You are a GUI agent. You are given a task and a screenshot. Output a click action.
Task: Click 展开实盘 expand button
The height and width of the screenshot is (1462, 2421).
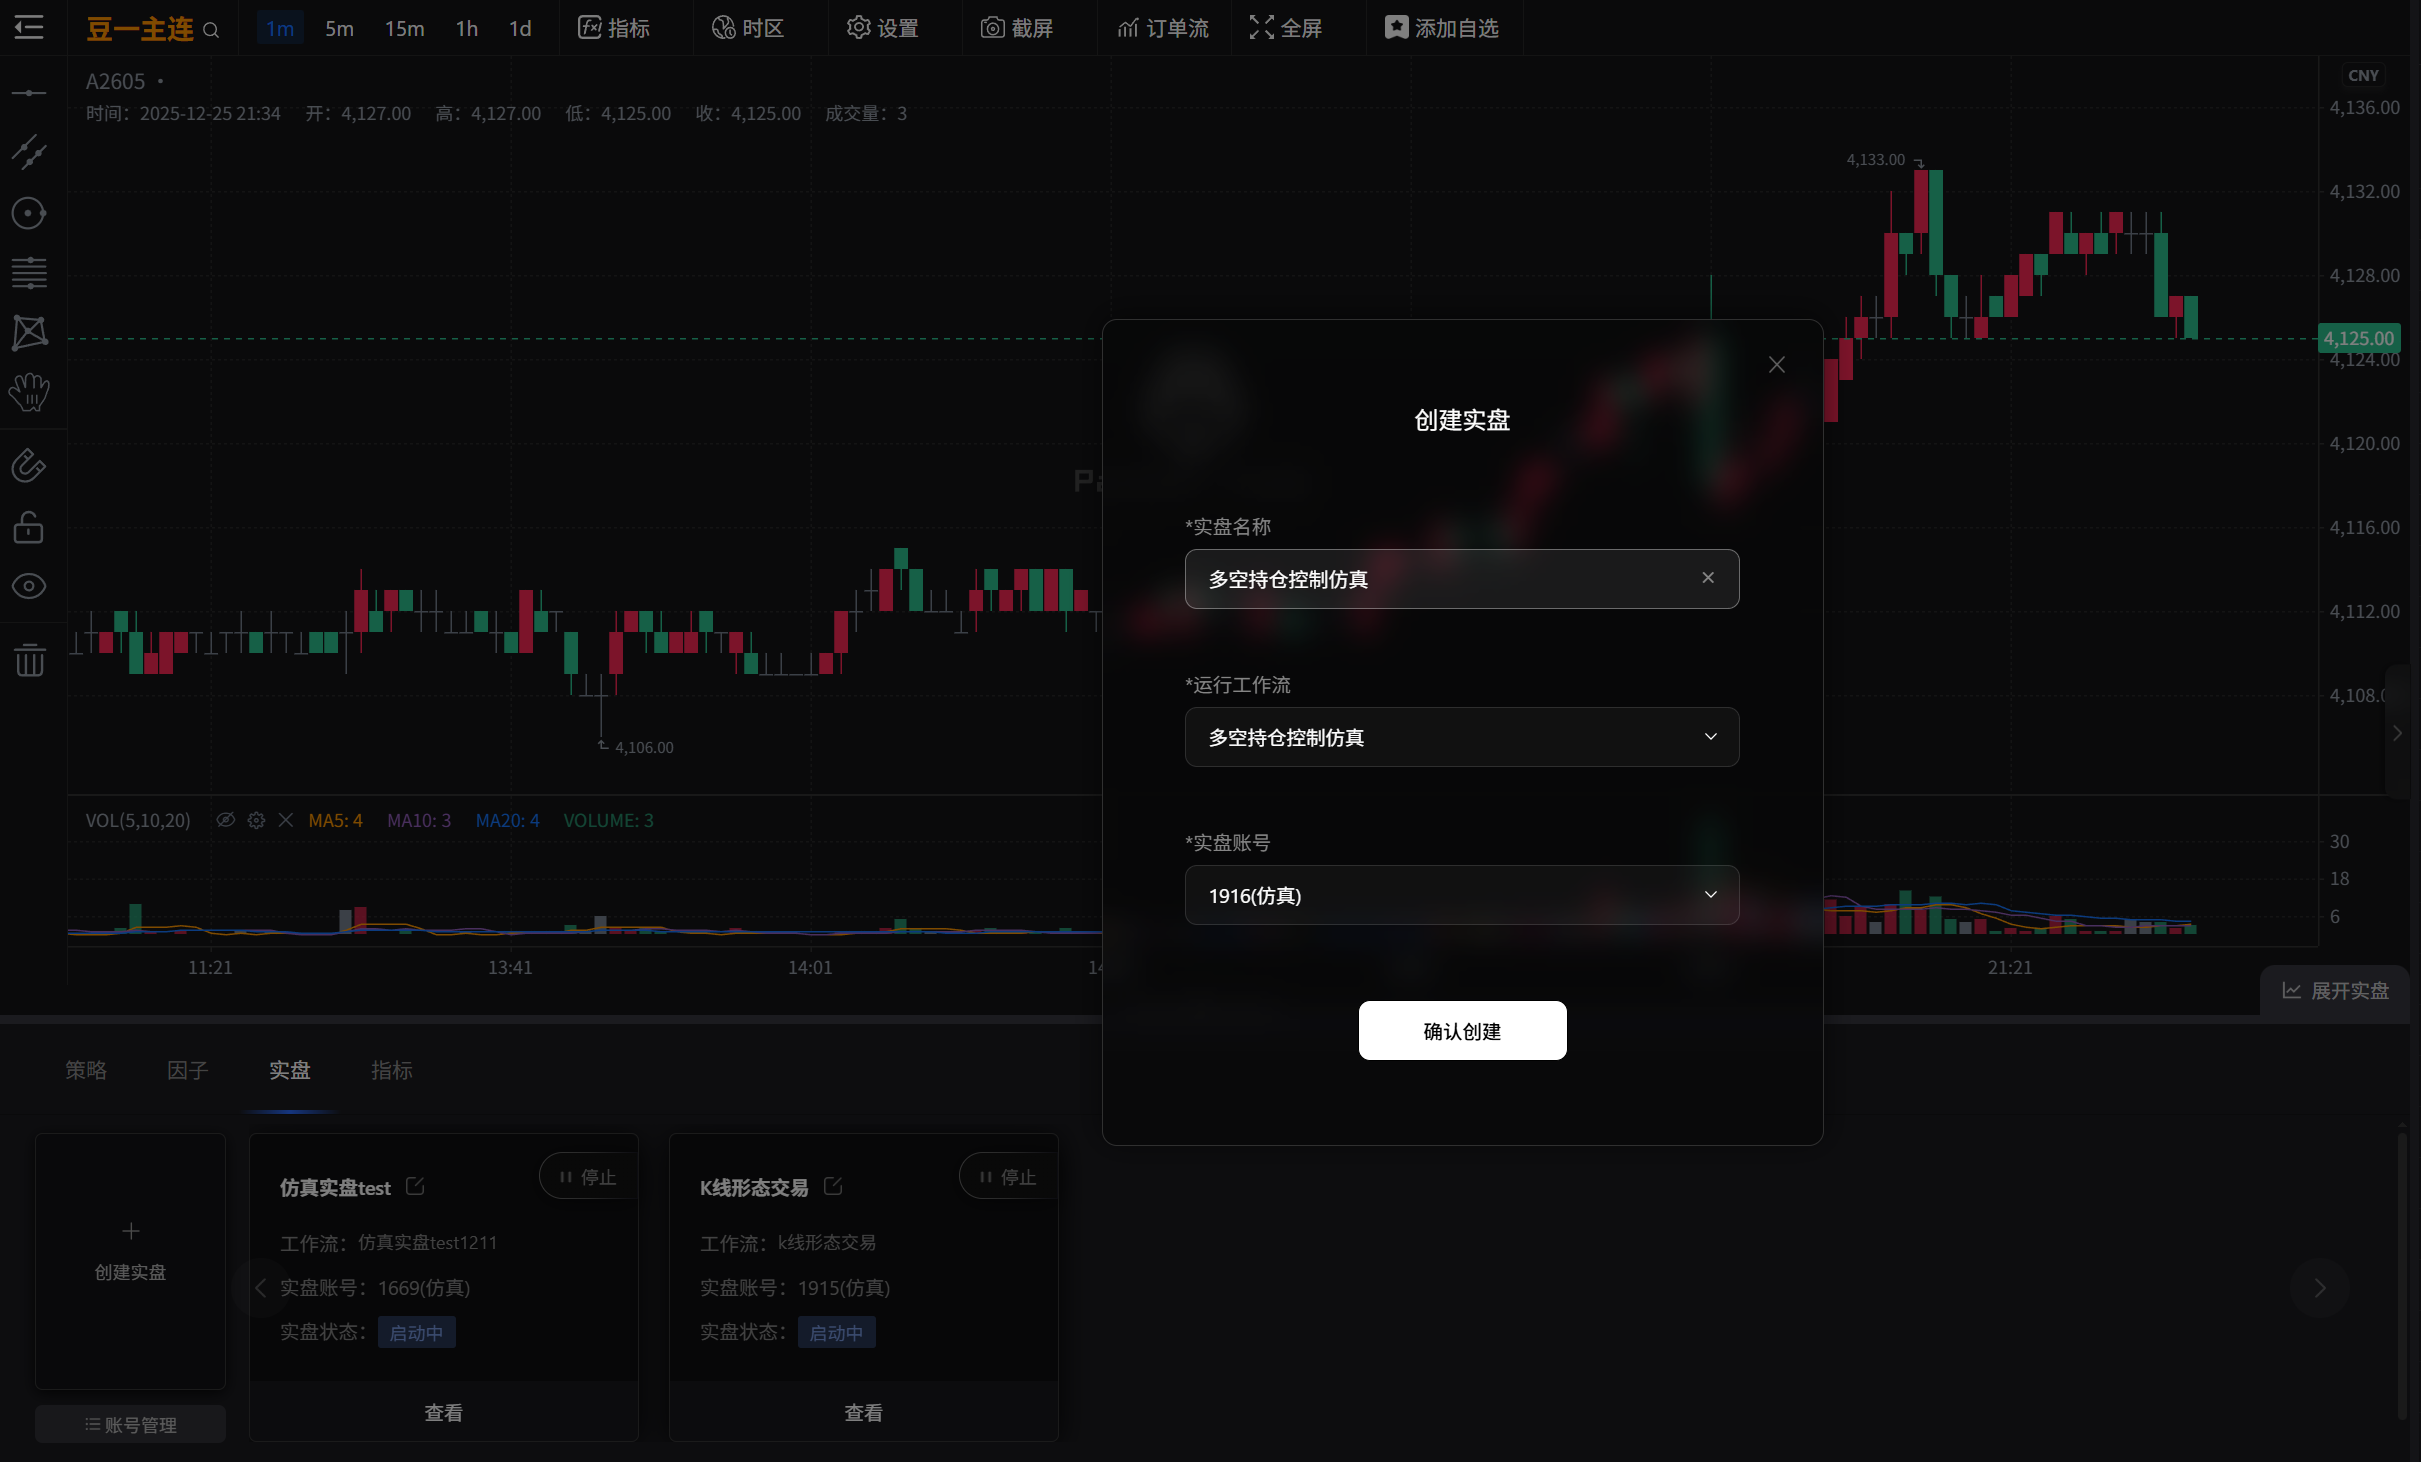2335,991
